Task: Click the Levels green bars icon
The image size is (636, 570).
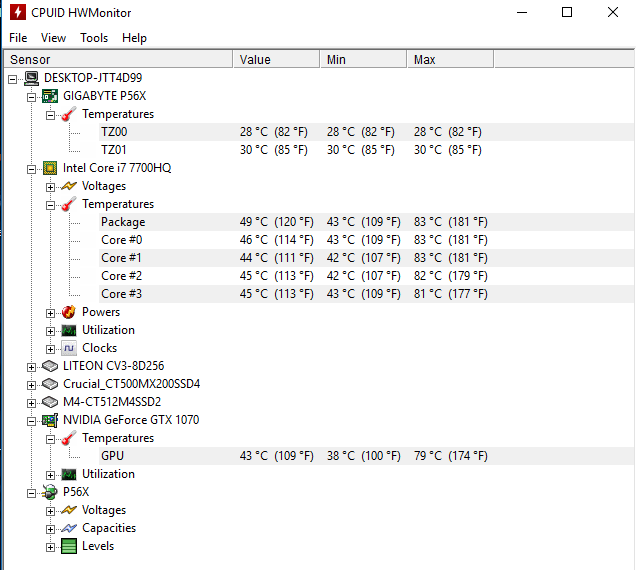Action: point(69,546)
